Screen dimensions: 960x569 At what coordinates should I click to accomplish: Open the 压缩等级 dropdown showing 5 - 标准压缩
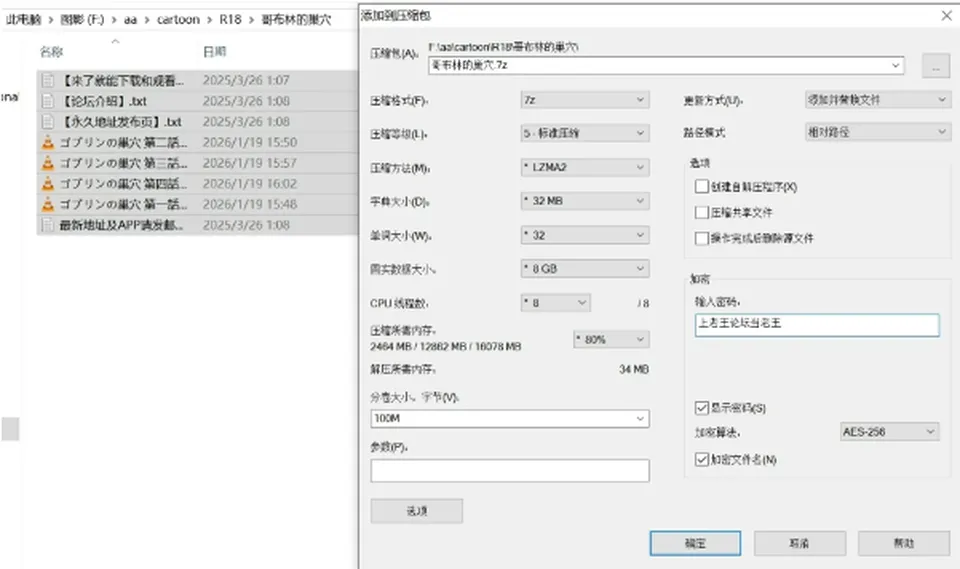[585, 133]
